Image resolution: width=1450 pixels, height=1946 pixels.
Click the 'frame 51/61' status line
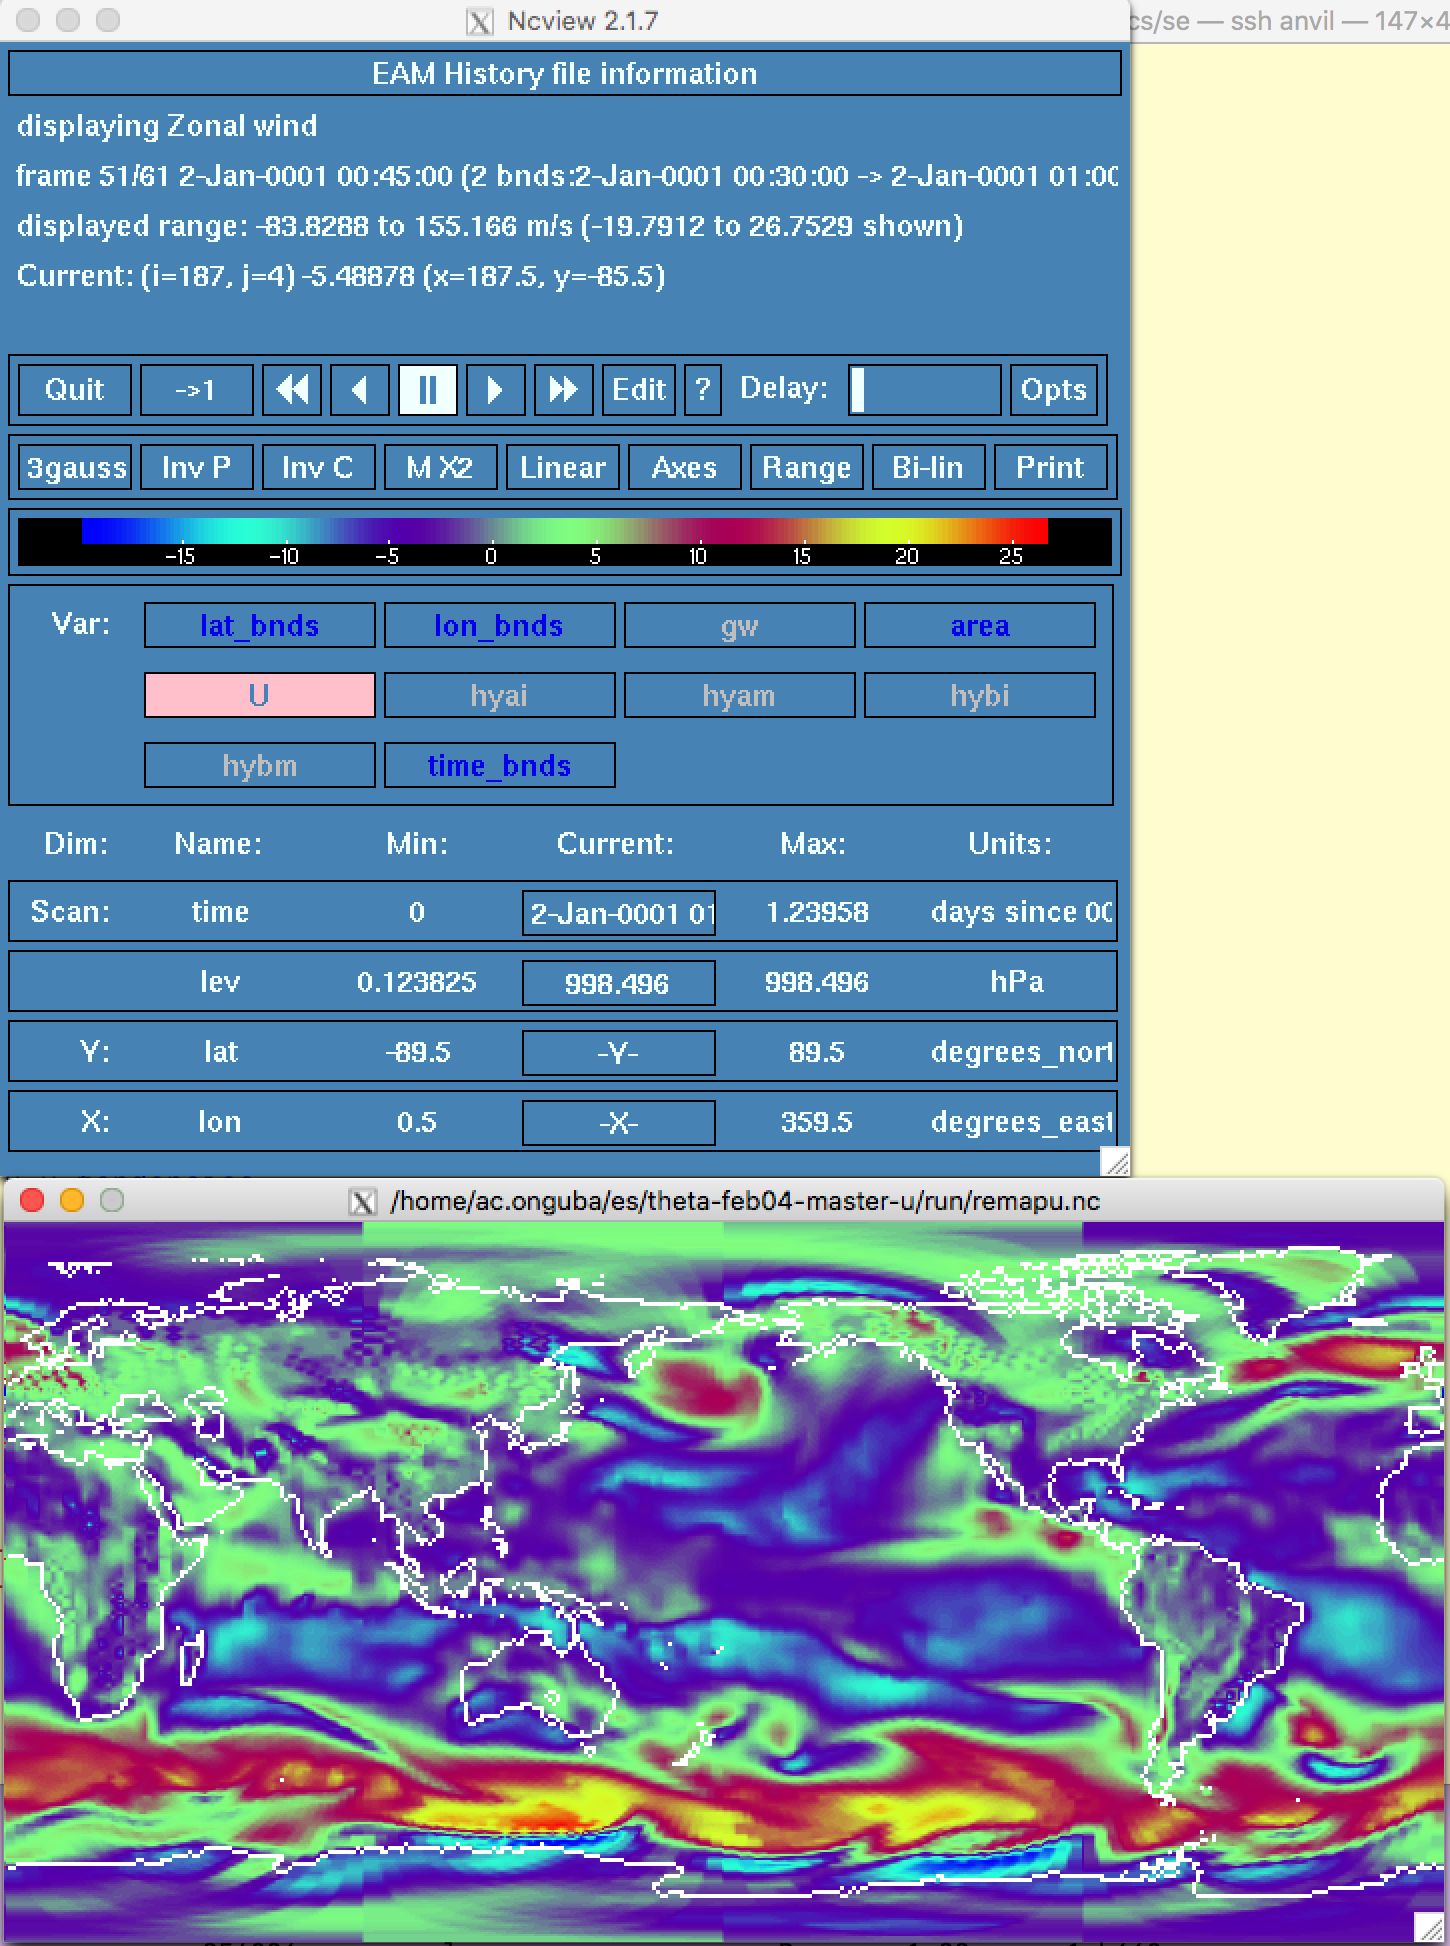click(566, 176)
